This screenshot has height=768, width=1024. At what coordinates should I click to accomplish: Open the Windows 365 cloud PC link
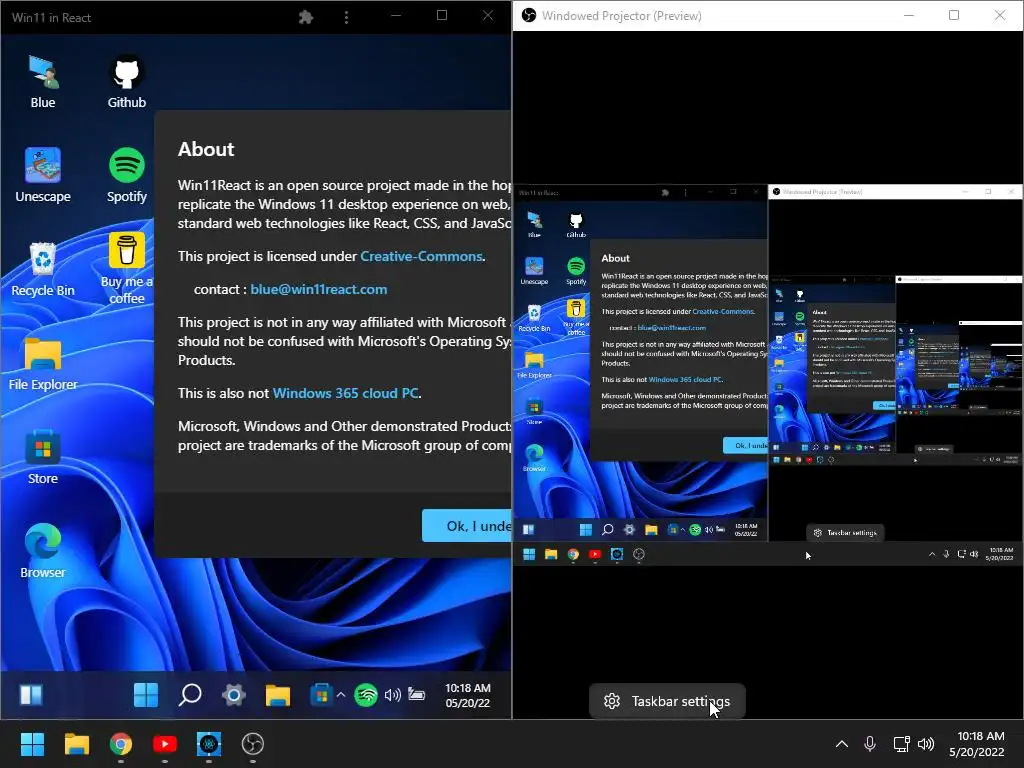345,393
